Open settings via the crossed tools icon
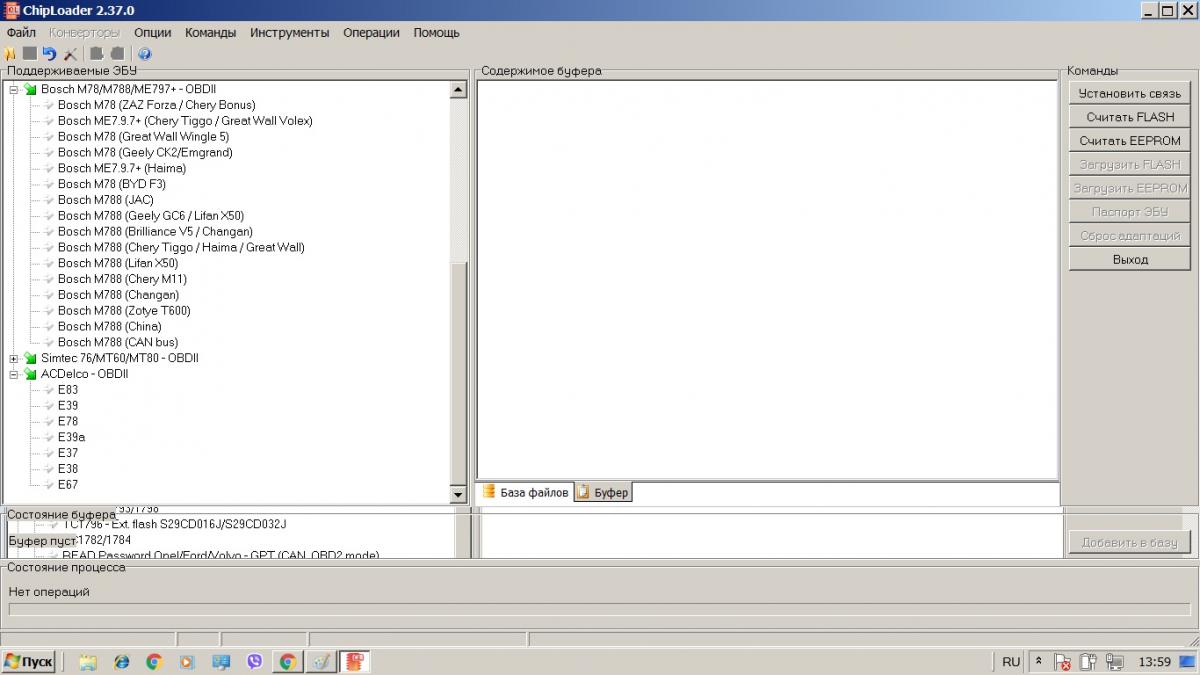Screen dimensions: 1200x675 70,54
